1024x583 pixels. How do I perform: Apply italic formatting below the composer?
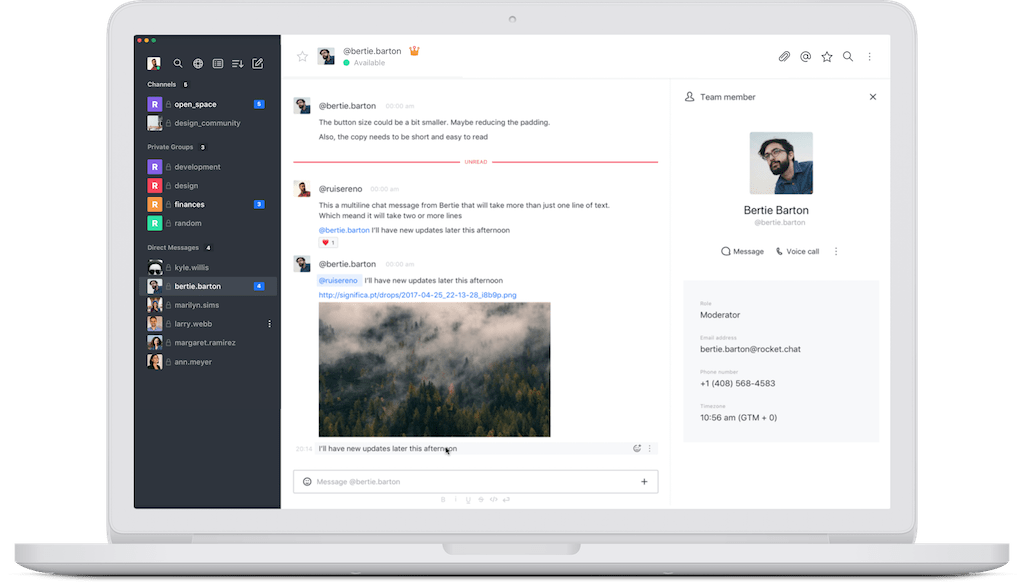tap(456, 499)
